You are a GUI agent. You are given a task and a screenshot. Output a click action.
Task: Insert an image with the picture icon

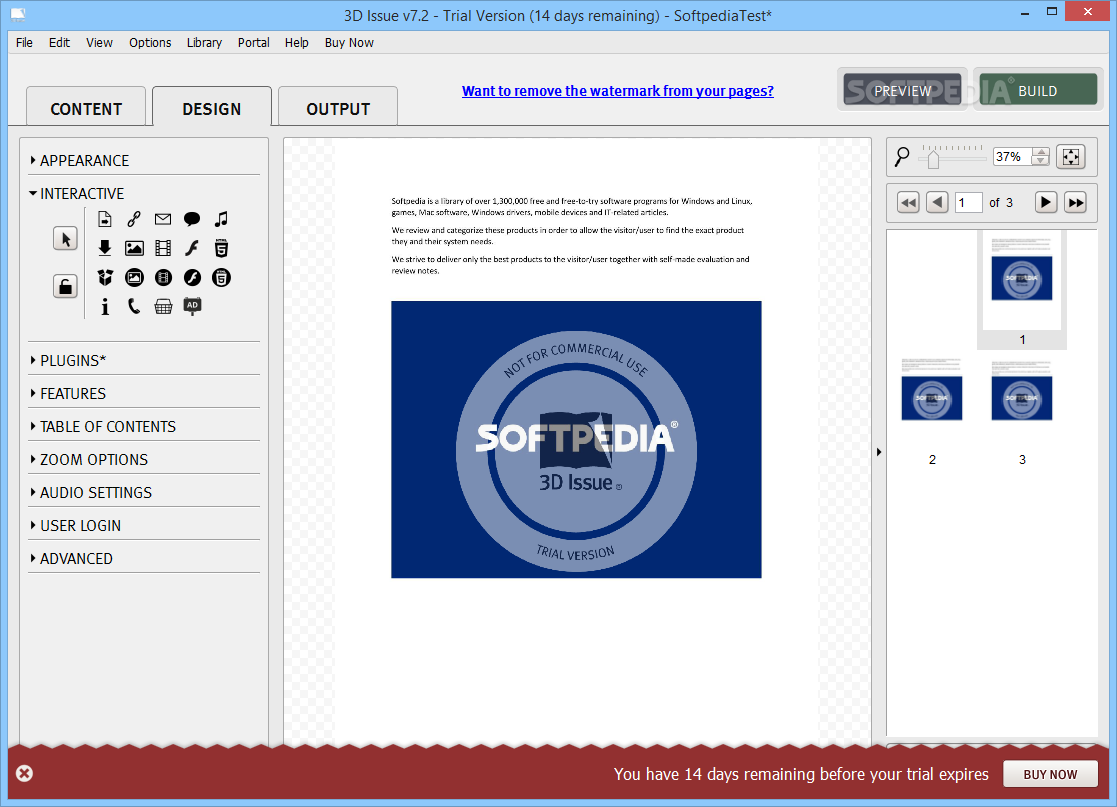(x=134, y=248)
